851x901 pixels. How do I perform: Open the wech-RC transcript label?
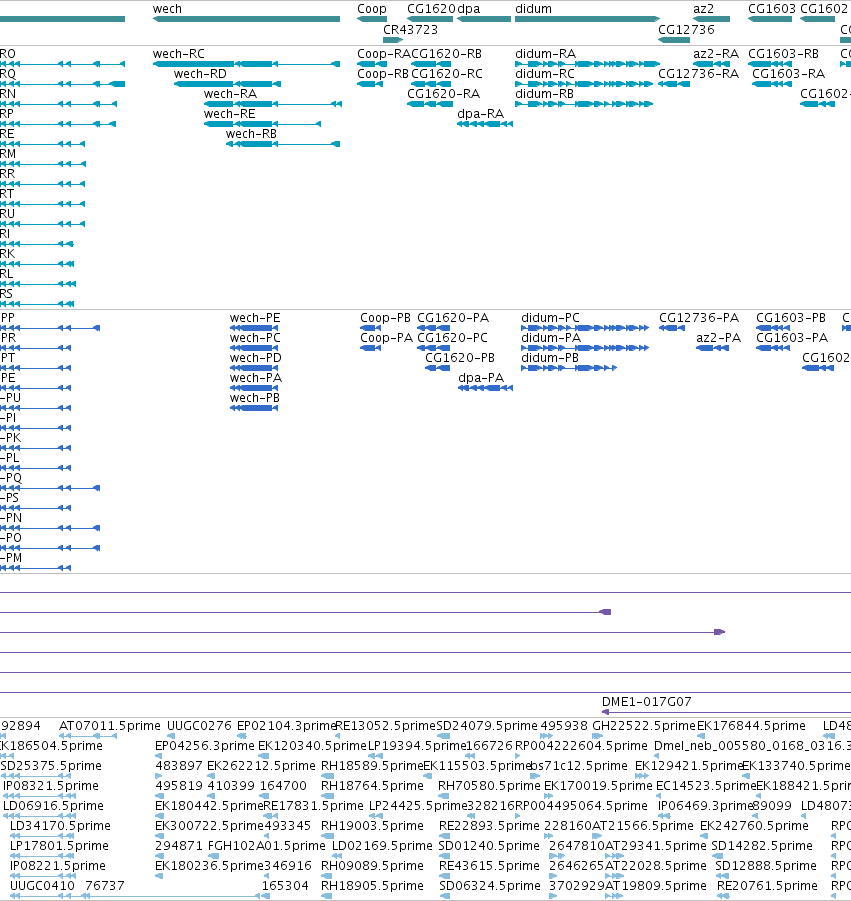tap(179, 53)
